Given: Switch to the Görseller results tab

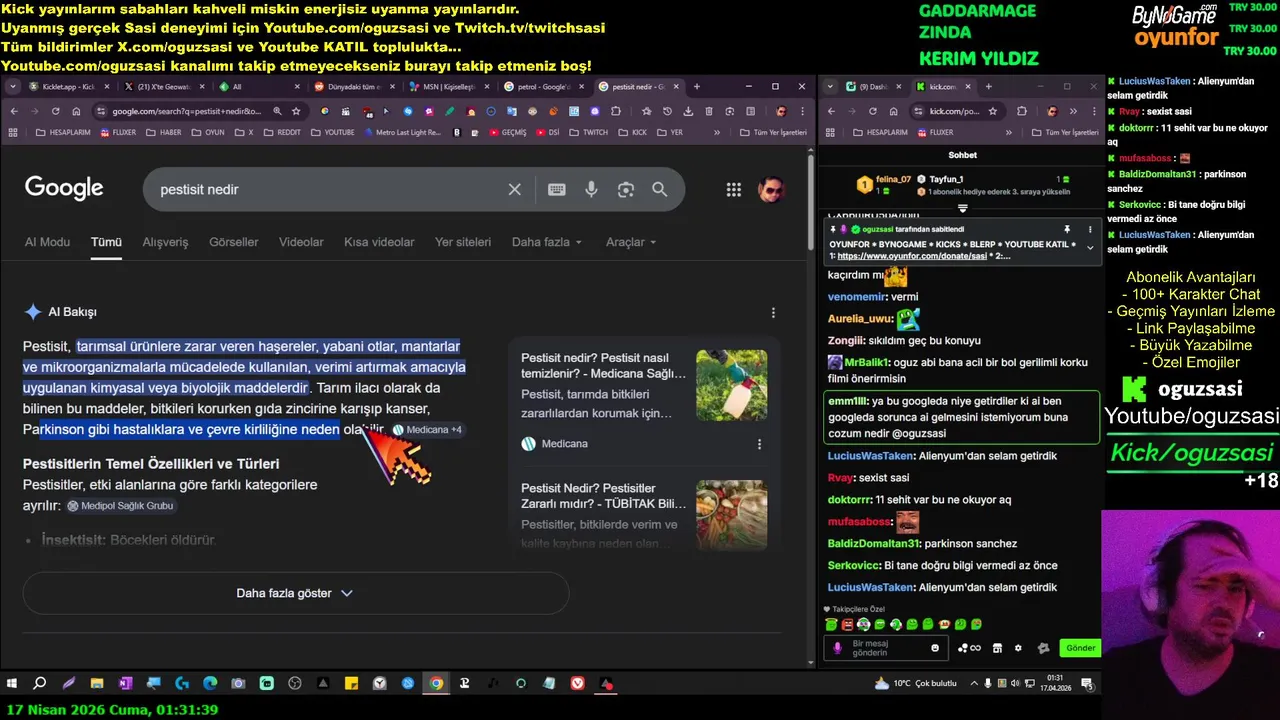Looking at the screenshot, I should (233, 242).
